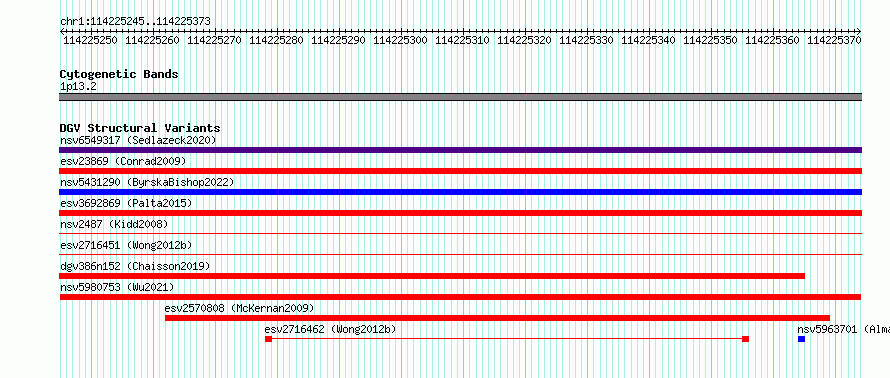Screen dimensions: 890x378
Task: Click the blue nsv5431290 variant bar
Action: pyautogui.click(x=460, y=192)
